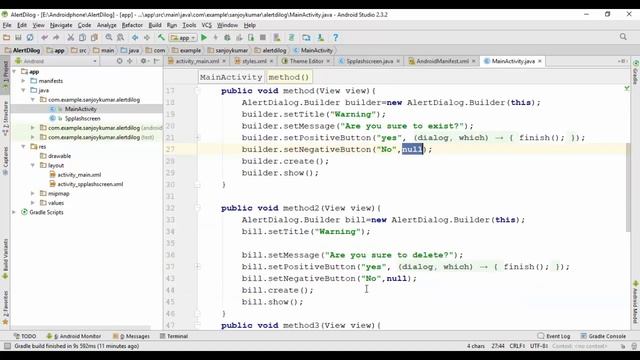The height and width of the screenshot is (360, 640).
Task: Click the Cut scissors icon
Action: point(71,38)
